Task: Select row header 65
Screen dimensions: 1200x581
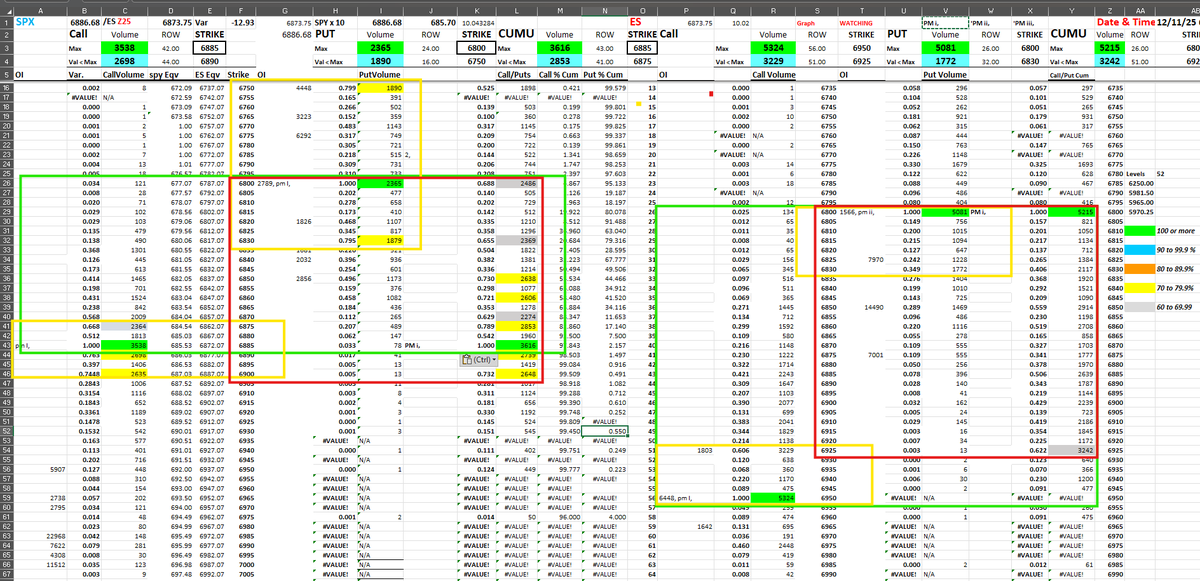Action: [6, 554]
